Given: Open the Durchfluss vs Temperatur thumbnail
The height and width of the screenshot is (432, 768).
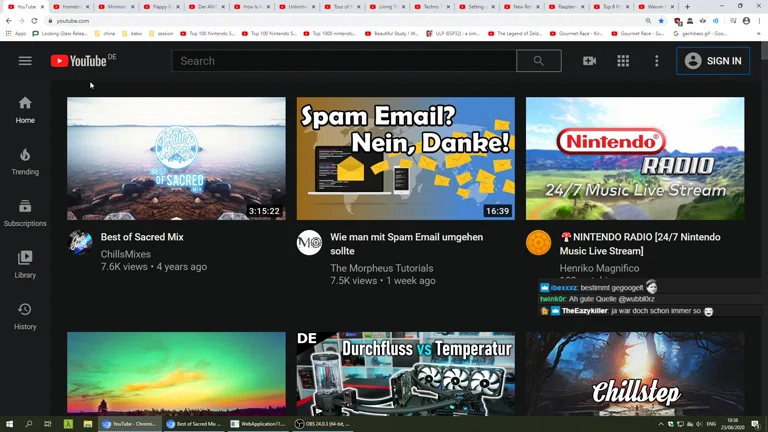Looking at the screenshot, I should coord(406,374).
